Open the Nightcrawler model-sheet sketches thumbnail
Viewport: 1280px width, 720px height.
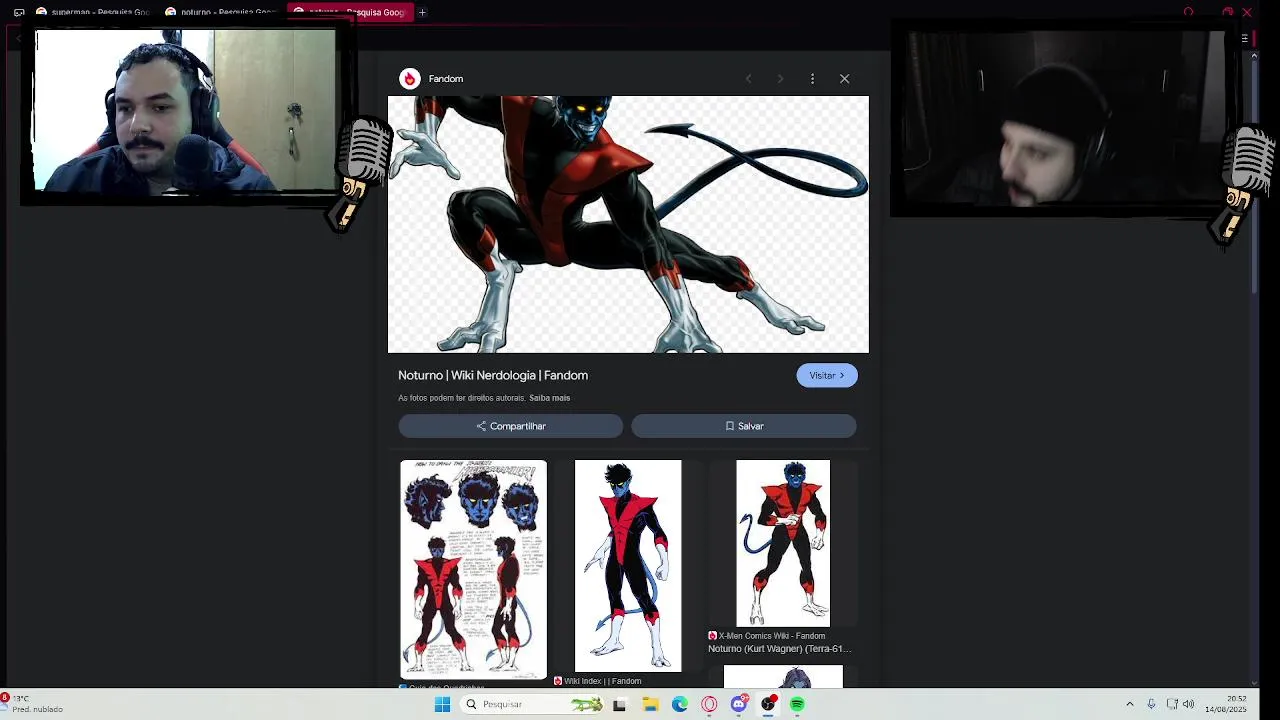coord(473,569)
